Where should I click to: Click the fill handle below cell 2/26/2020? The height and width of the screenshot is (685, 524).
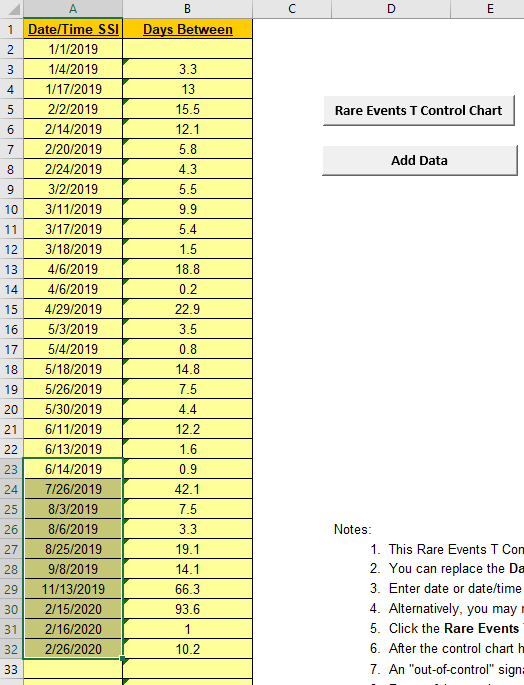click(x=122, y=658)
